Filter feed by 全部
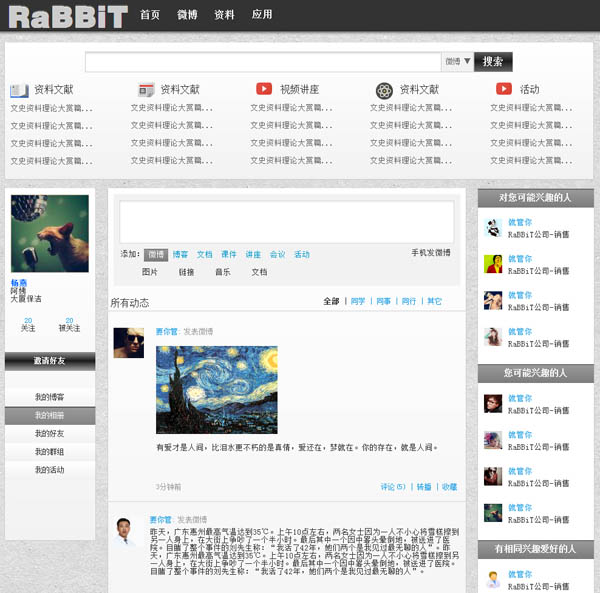Screen dimensions: 600x593 331,301
